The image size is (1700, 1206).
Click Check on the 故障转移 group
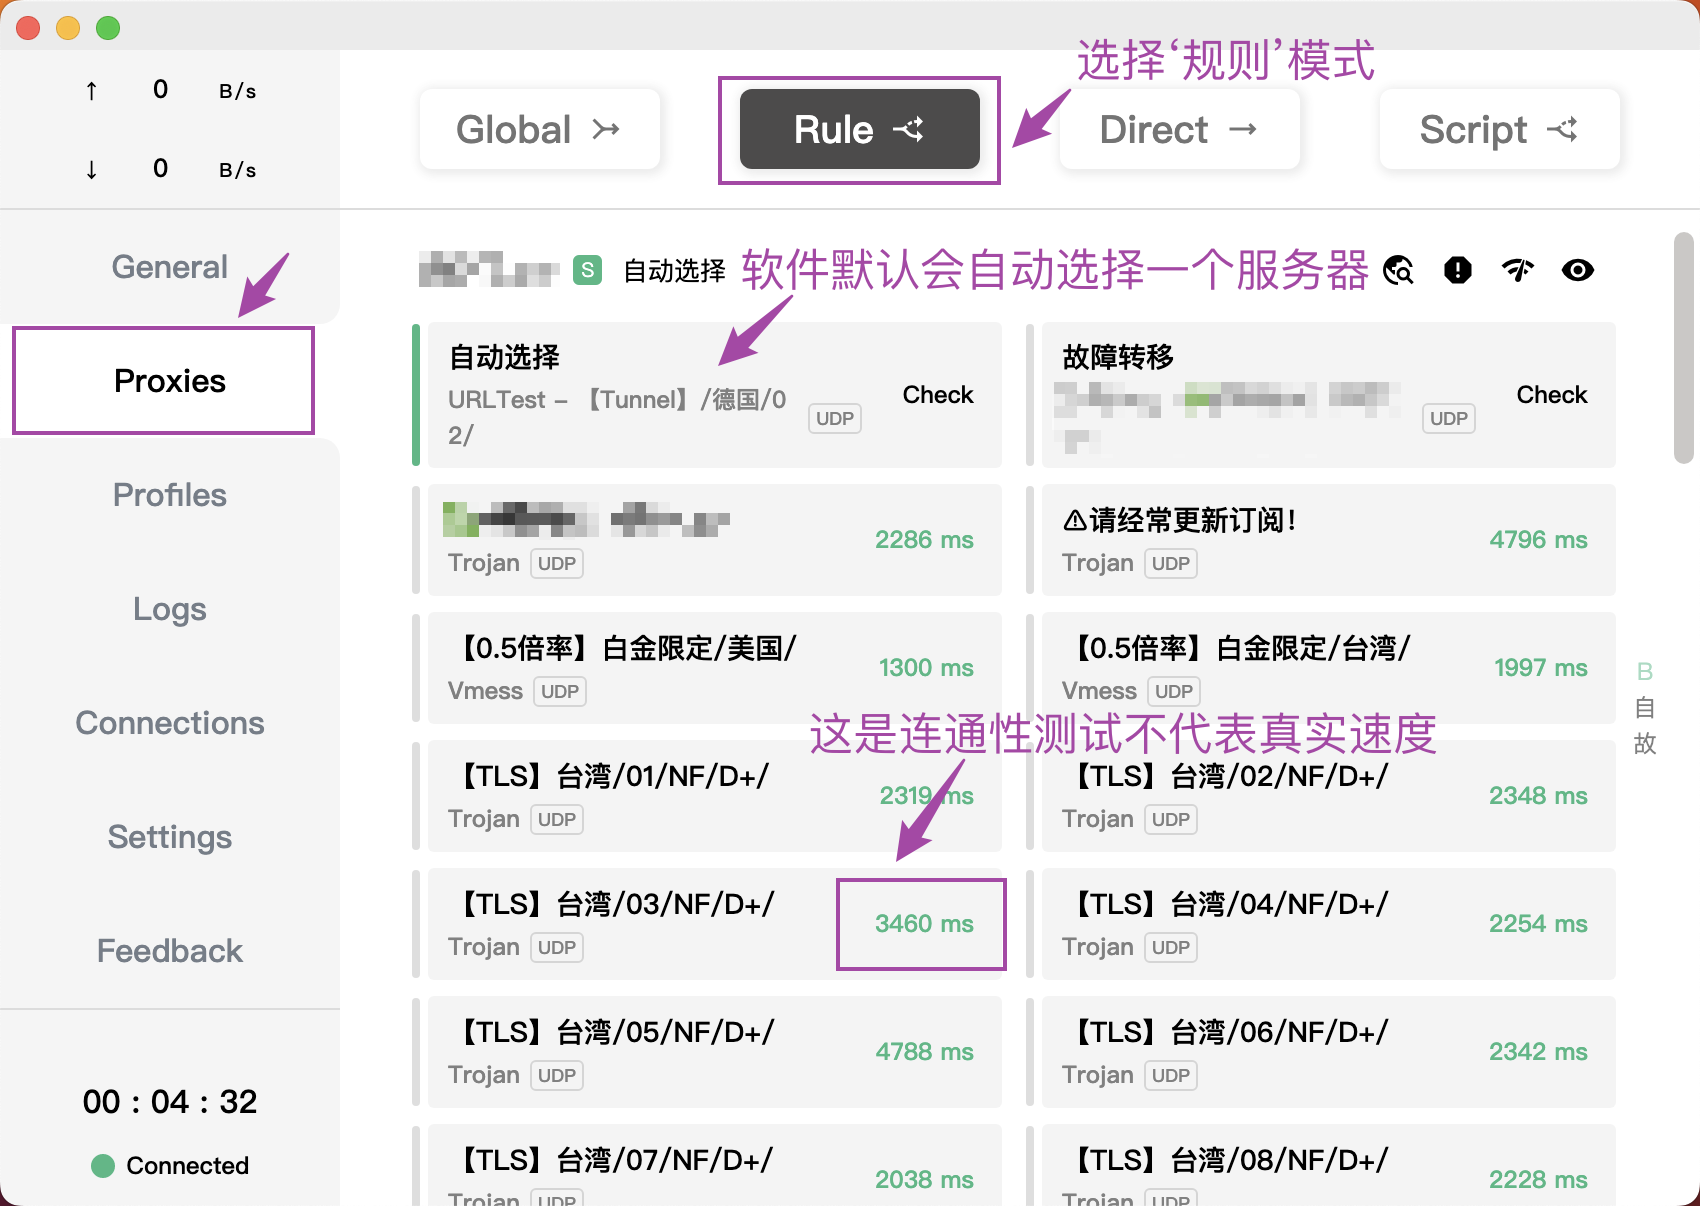(x=1551, y=395)
